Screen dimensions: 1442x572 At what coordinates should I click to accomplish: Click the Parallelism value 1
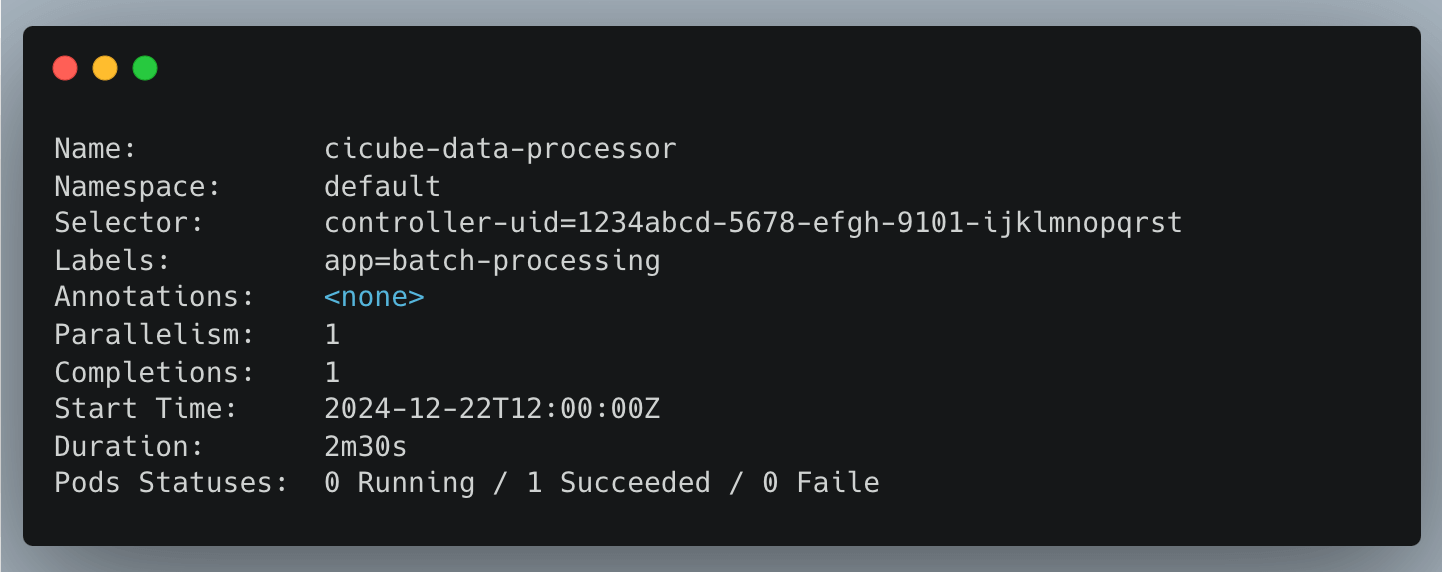click(x=332, y=335)
